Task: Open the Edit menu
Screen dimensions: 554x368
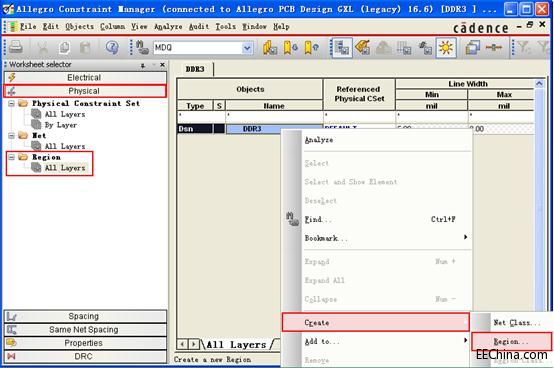Action: point(51,26)
